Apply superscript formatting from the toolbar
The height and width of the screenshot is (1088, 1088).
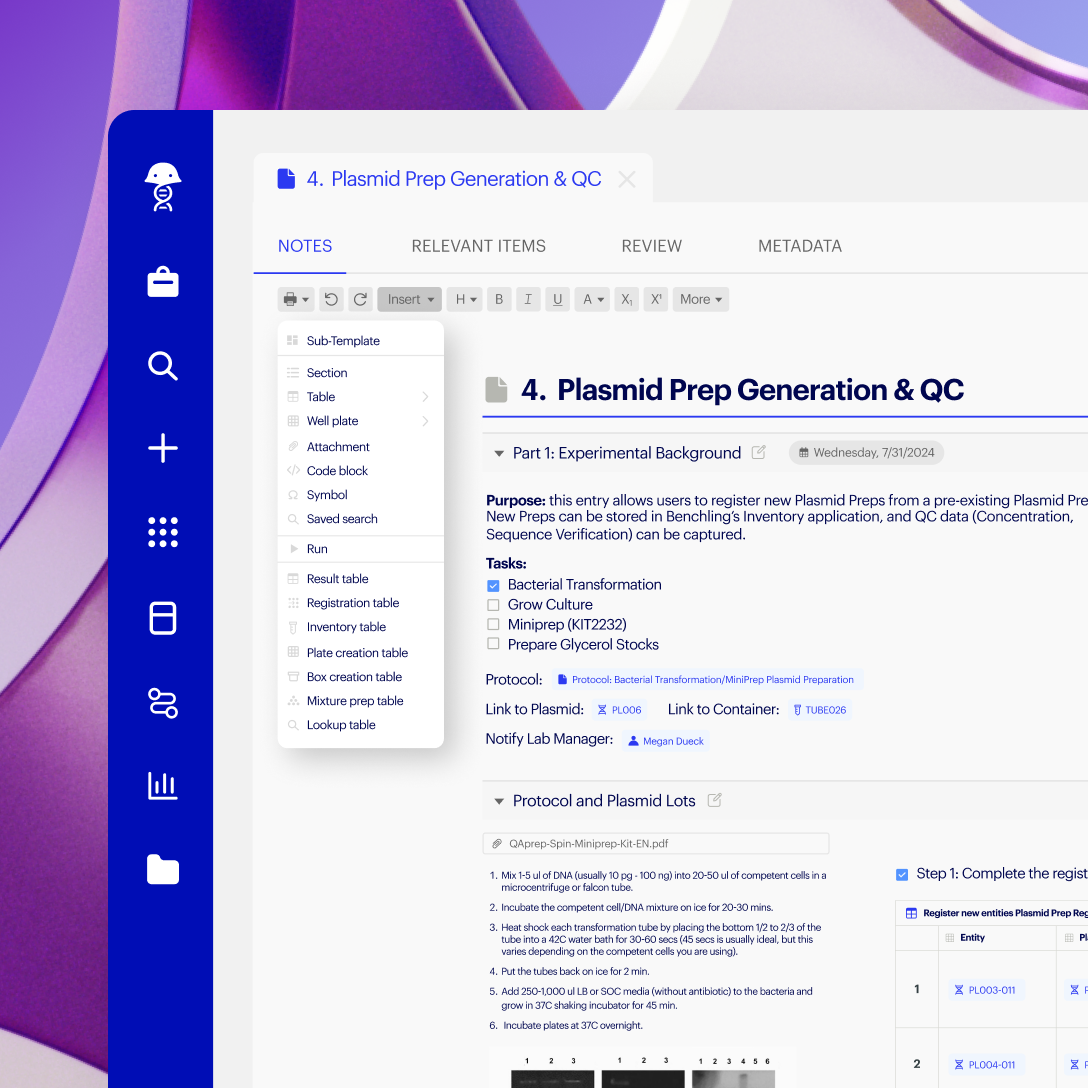tap(656, 299)
